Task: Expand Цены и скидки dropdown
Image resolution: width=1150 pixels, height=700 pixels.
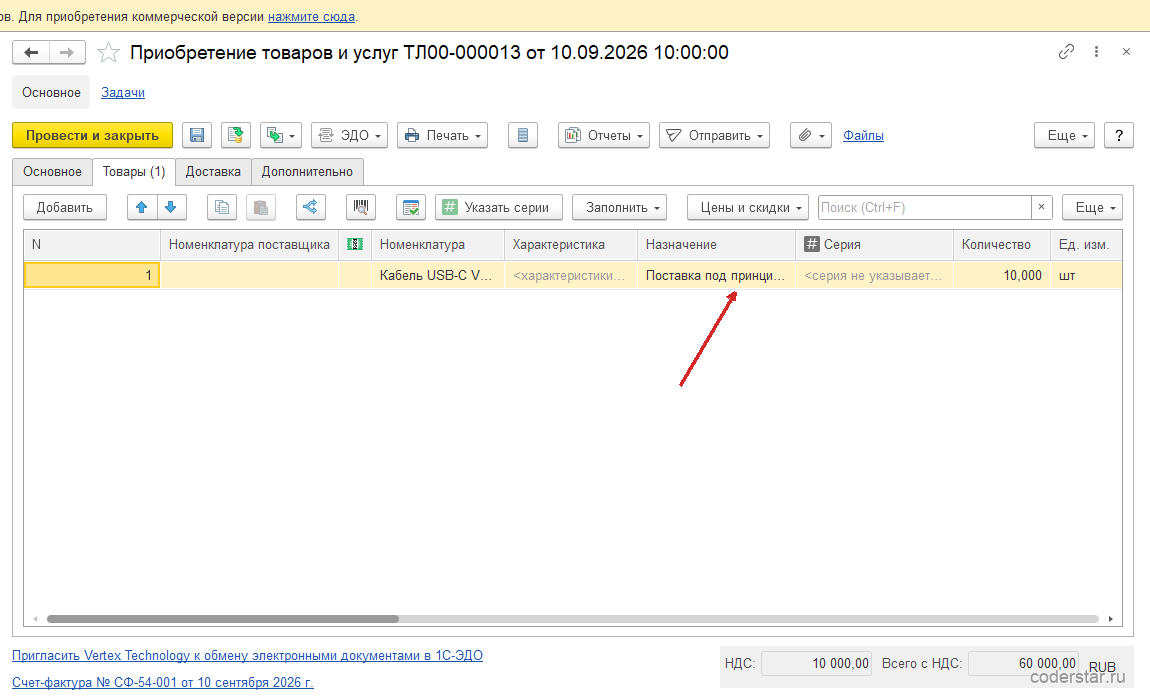Action: coord(747,207)
